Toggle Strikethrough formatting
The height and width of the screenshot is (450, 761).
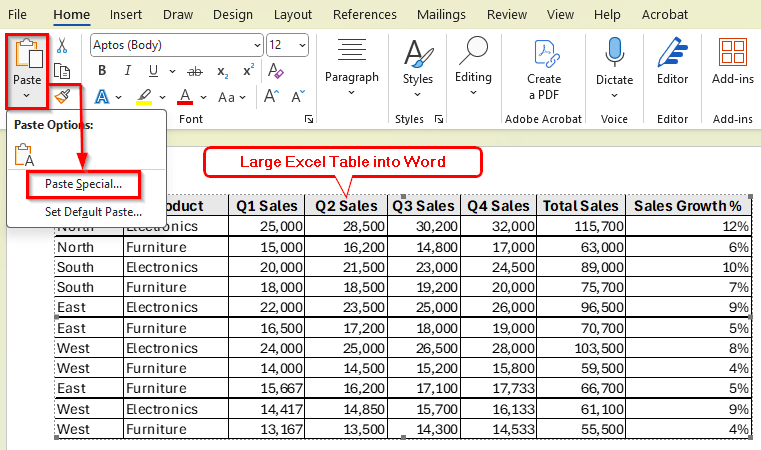point(194,71)
